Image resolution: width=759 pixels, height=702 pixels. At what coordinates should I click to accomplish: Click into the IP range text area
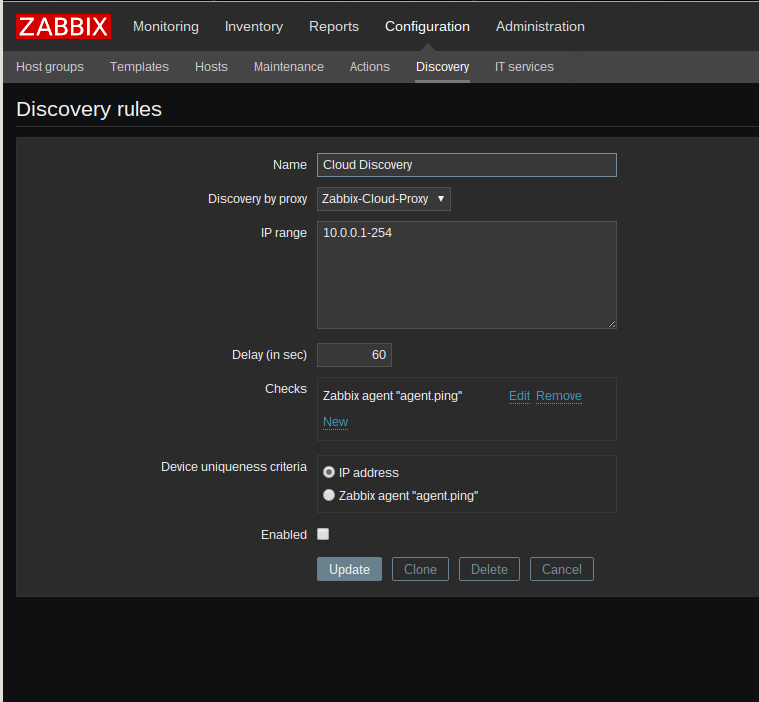pos(466,275)
